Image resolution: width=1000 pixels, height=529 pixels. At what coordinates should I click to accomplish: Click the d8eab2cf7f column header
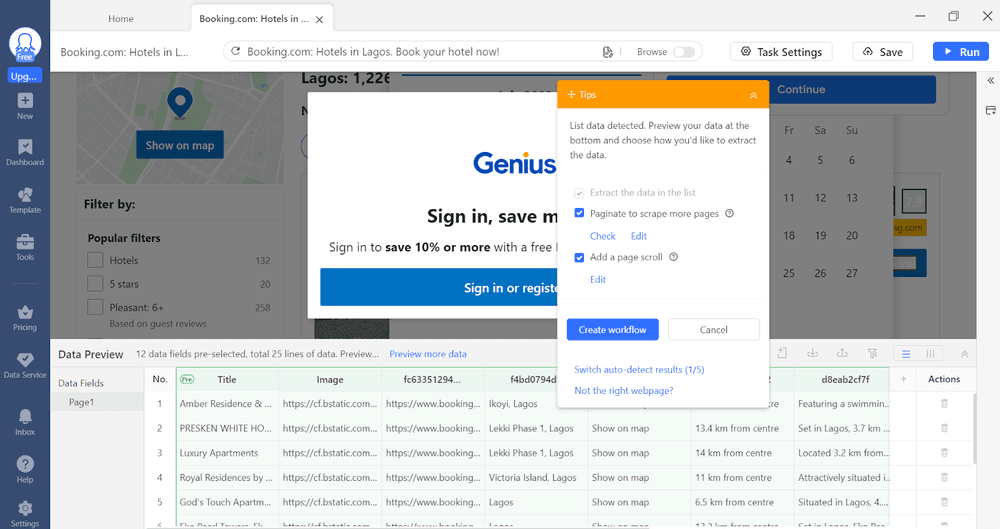pyautogui.click(x=845, y=379)
